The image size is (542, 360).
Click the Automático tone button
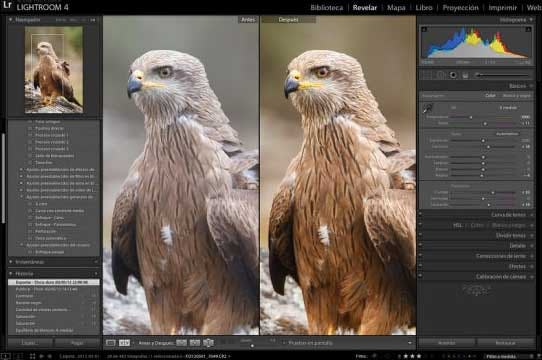tap(507, 134)
